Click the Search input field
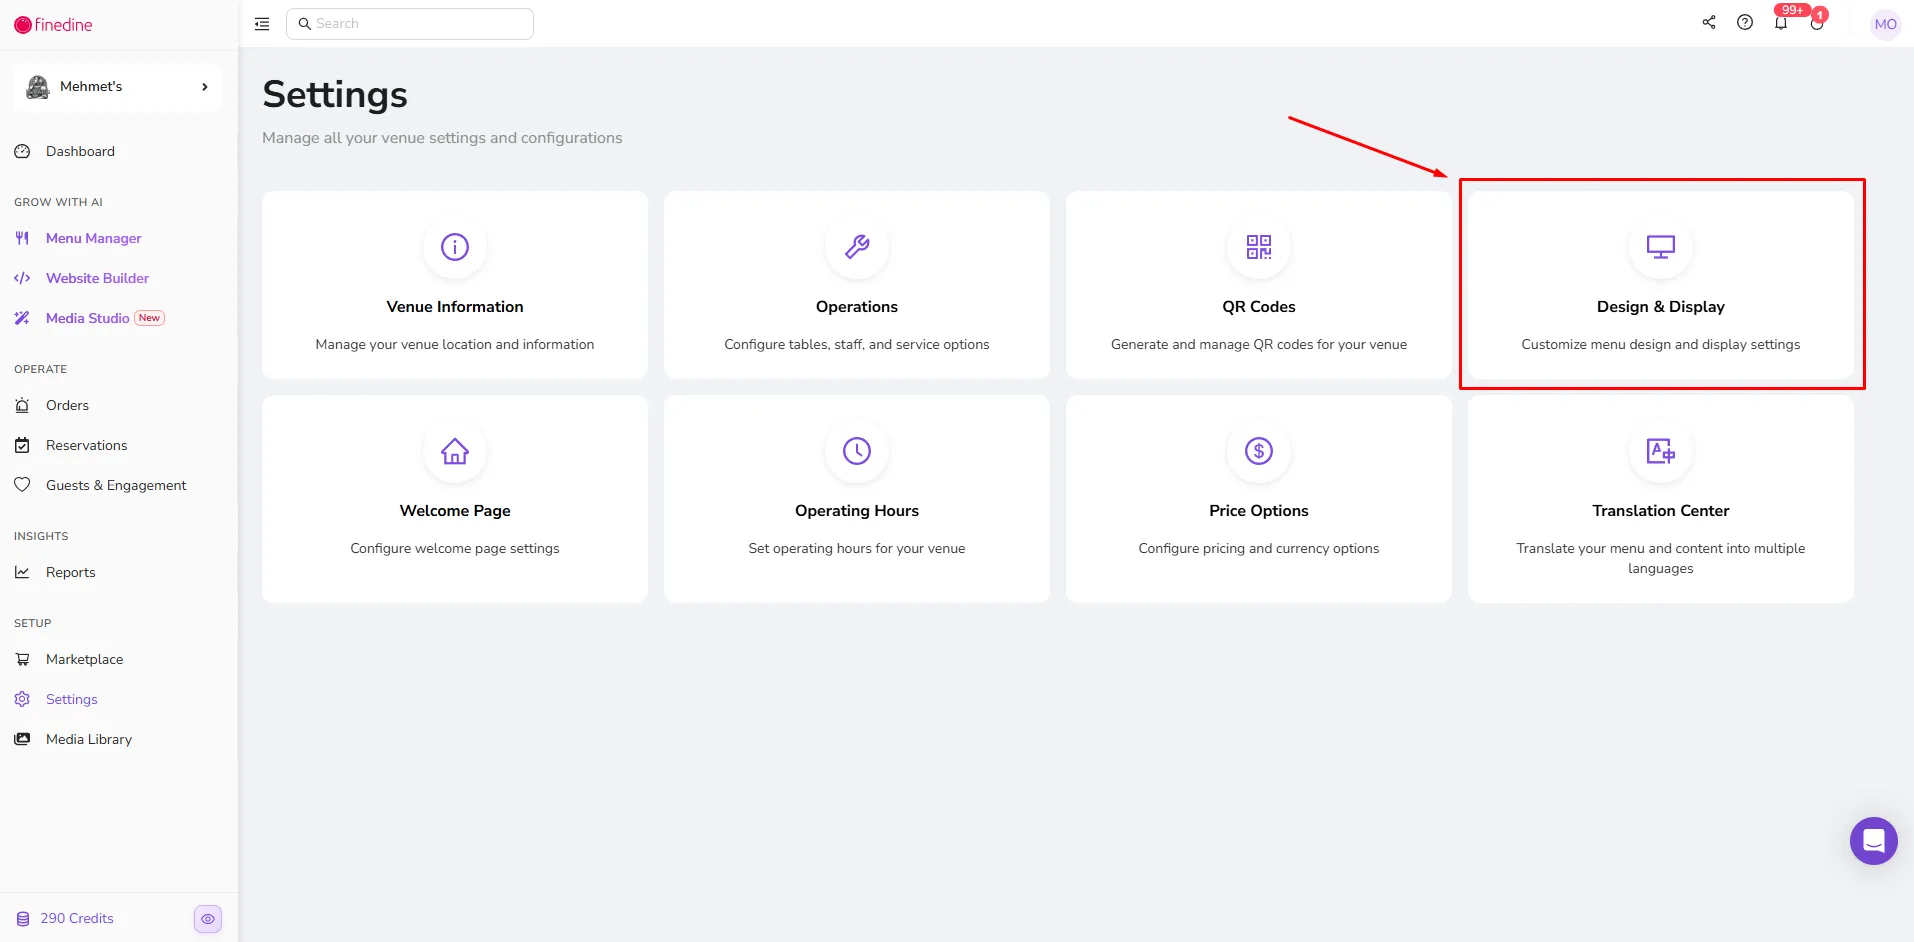 pyautogui.click(x=410, y=24)
